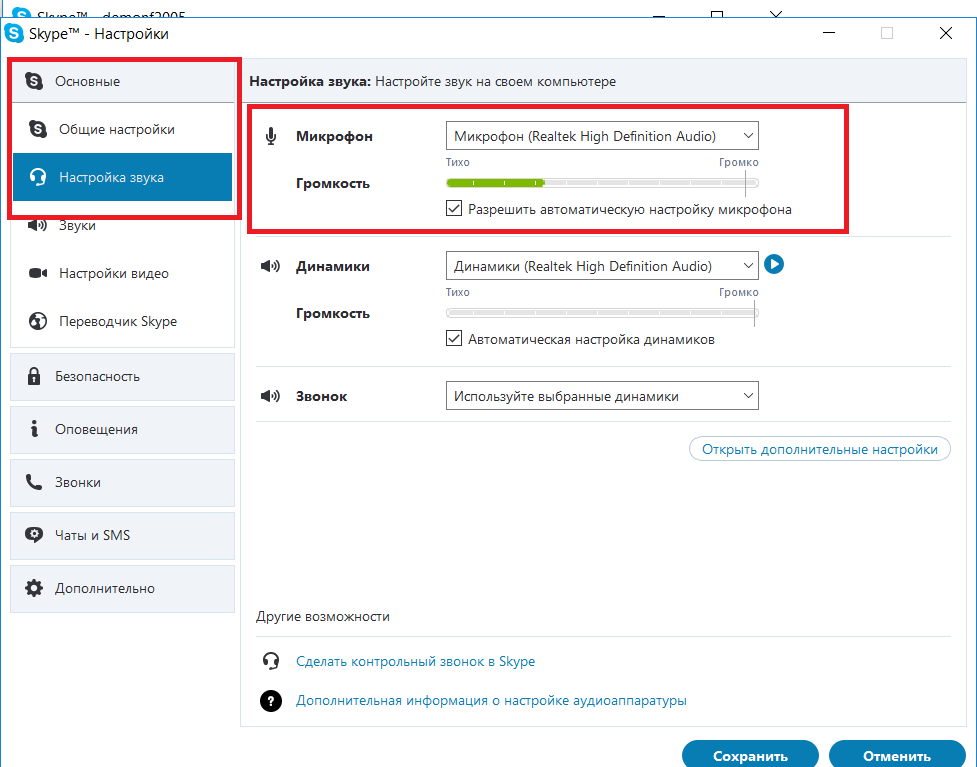Viewport: 977px width, 767px height.
Task: Open the Динамики device dropdown
Action: pos(602,266)
